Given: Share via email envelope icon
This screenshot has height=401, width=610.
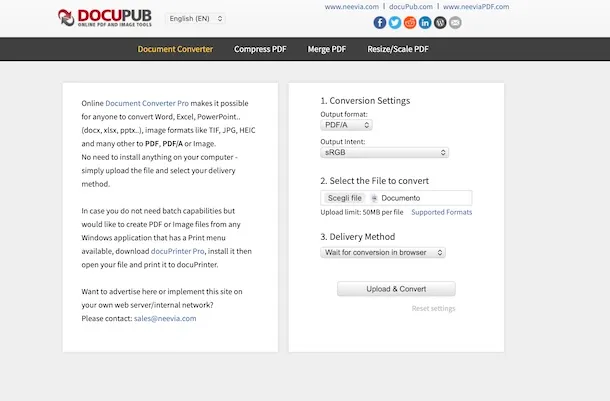Looking at the screenshot, I should (x=455, y=23).
